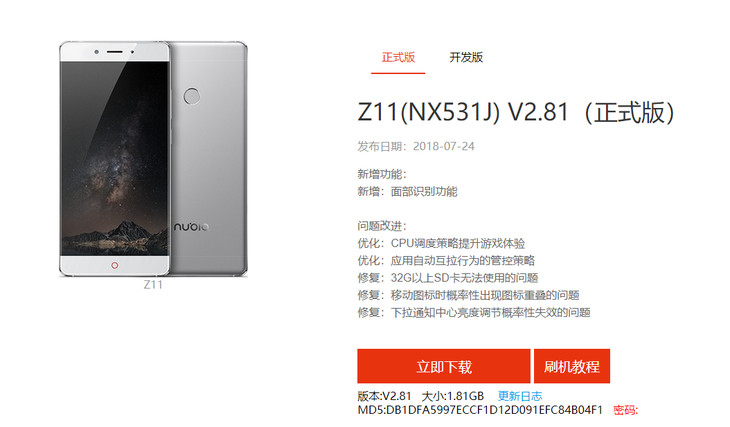Open the 刷机教程 flashing tutorial

(x=572, y=366)
